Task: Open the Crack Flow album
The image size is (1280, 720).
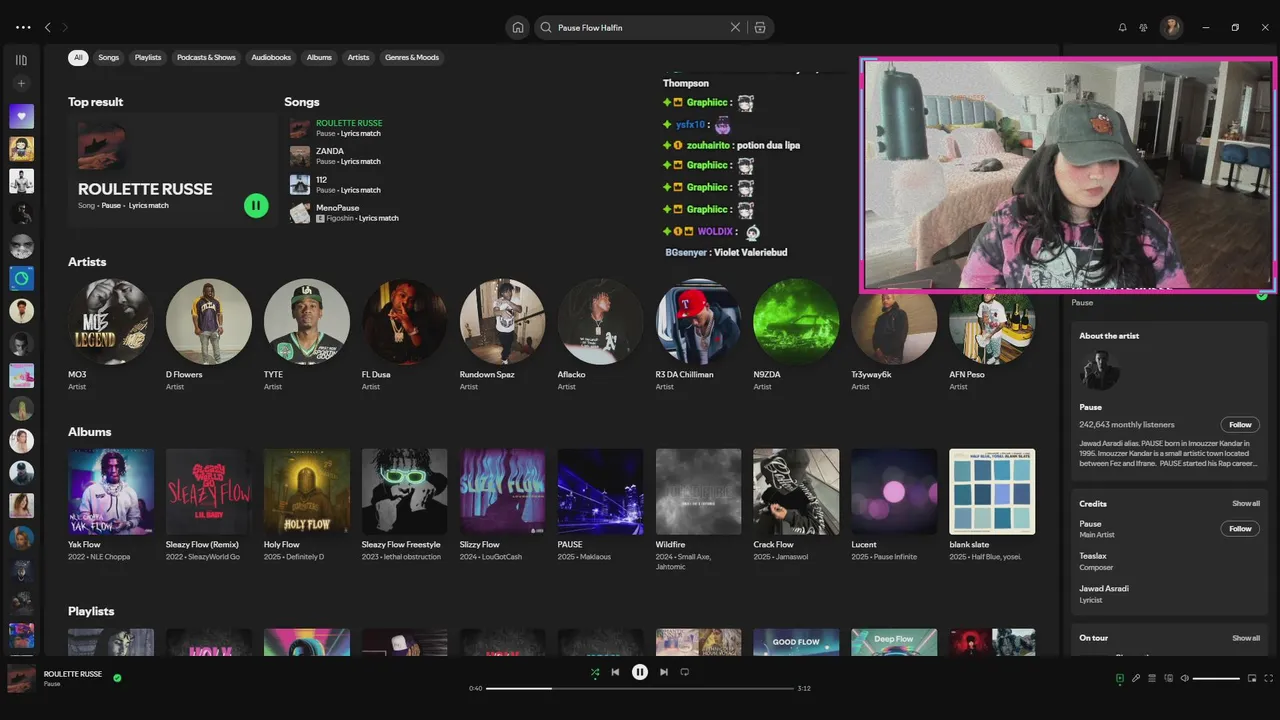Action: click(797, 506)
